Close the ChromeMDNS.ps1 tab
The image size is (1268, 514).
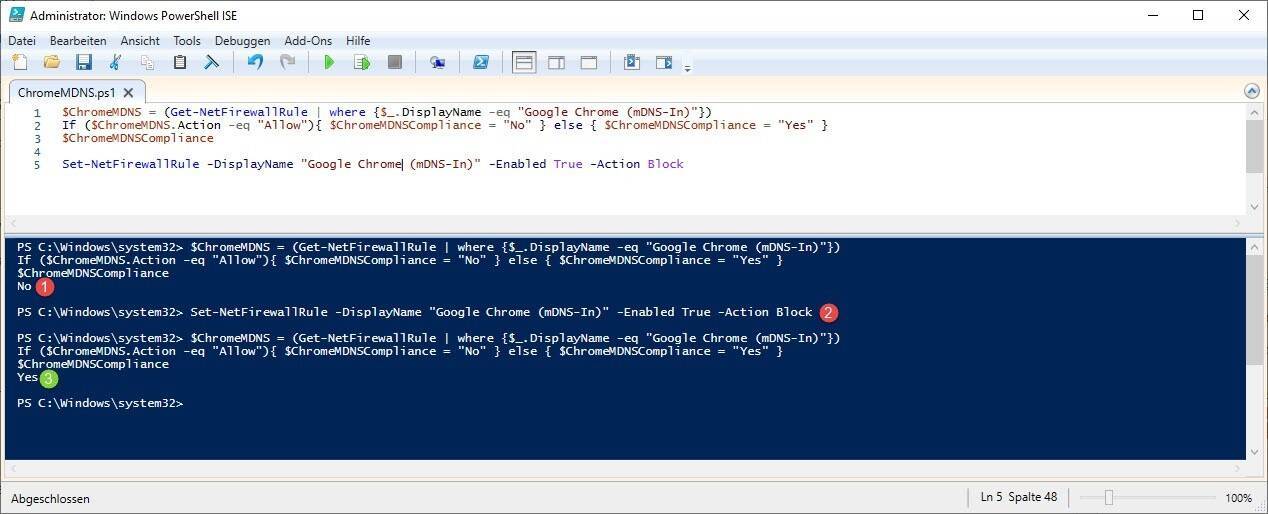click(x=128, y=92)
